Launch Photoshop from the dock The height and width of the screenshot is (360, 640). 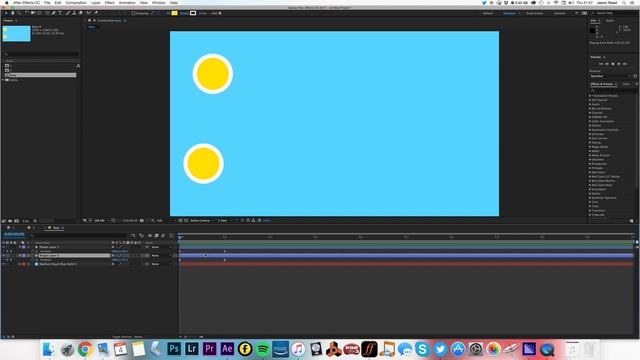(x=174, y=349)
